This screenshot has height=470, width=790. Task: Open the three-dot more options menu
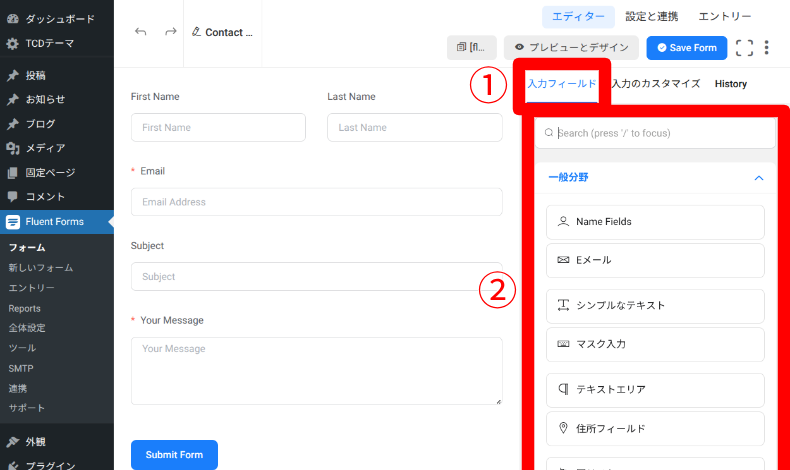tap(766, 47)
